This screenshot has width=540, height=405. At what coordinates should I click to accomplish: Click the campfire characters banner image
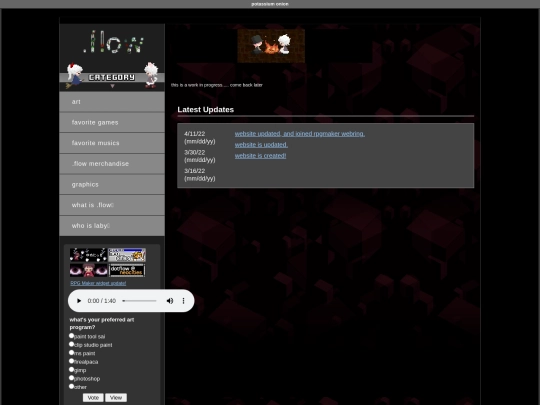point(271,46)
